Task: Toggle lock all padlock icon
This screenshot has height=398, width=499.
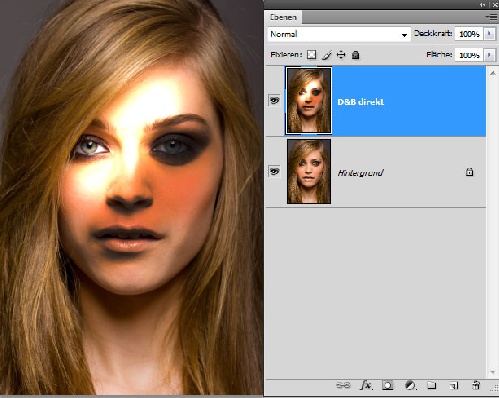Action: click(x=355, y=55)
